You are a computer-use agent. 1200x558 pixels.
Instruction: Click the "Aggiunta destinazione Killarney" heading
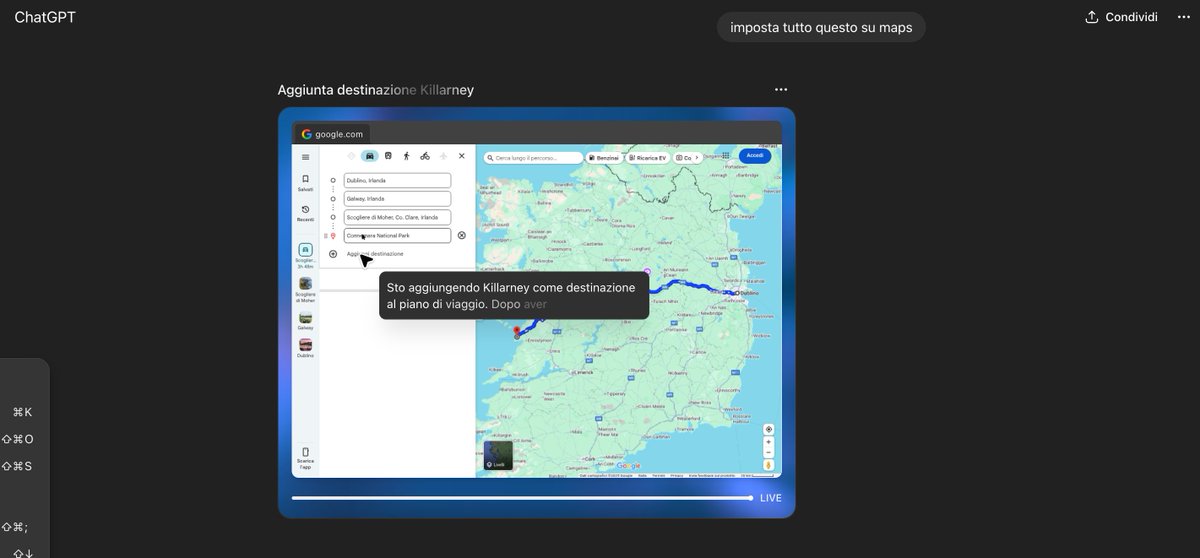(x=376, y=90)
